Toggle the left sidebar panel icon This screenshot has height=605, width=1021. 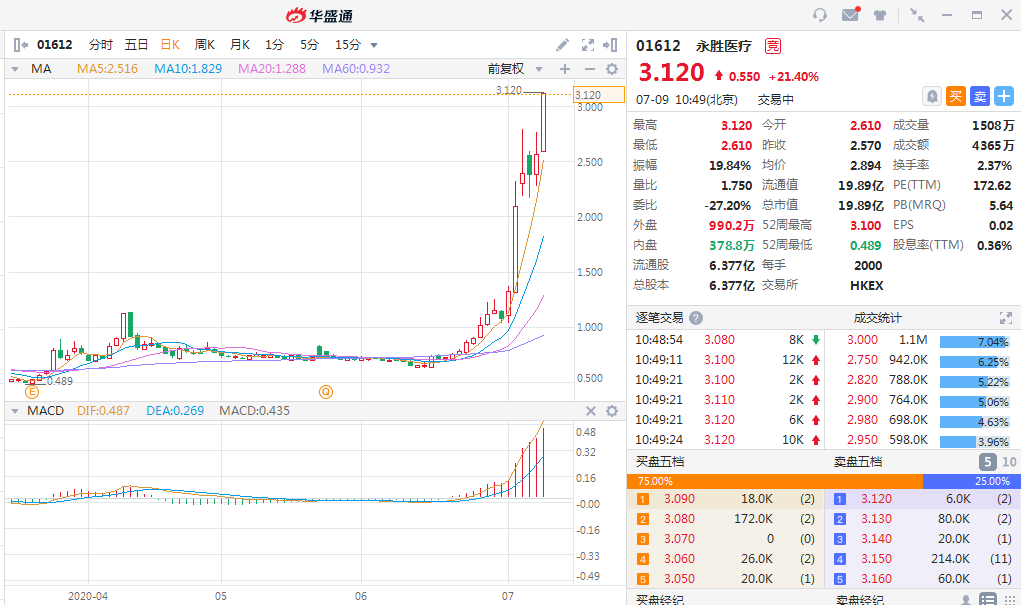(20, 45)
